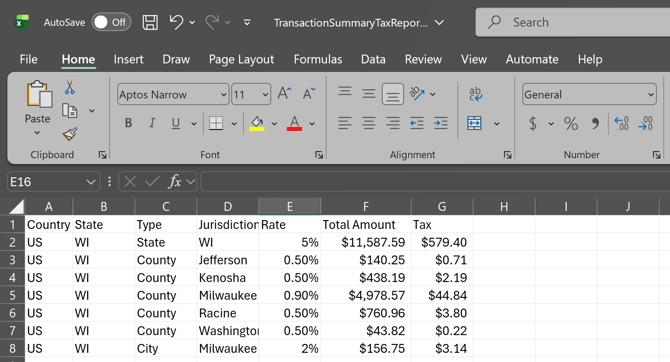670x362 pixels.
Task: Align text left
Action: point(345,123)
